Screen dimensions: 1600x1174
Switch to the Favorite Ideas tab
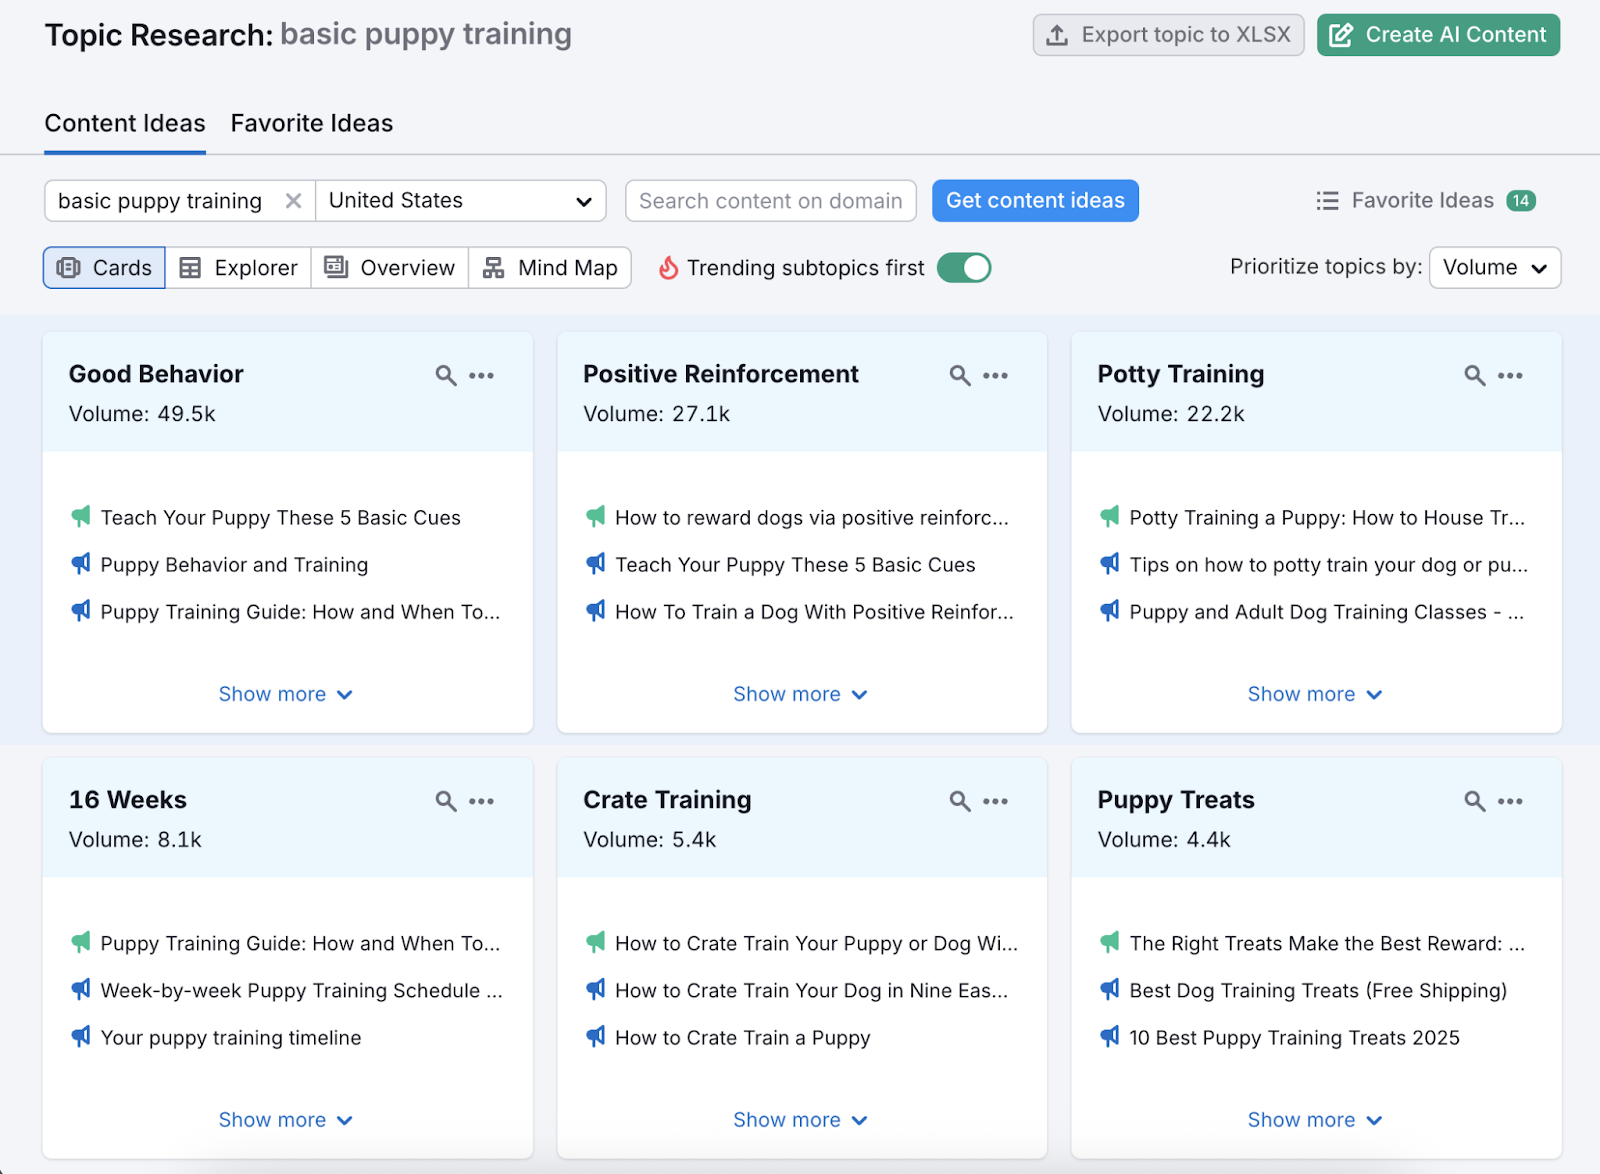click(311, 123)
